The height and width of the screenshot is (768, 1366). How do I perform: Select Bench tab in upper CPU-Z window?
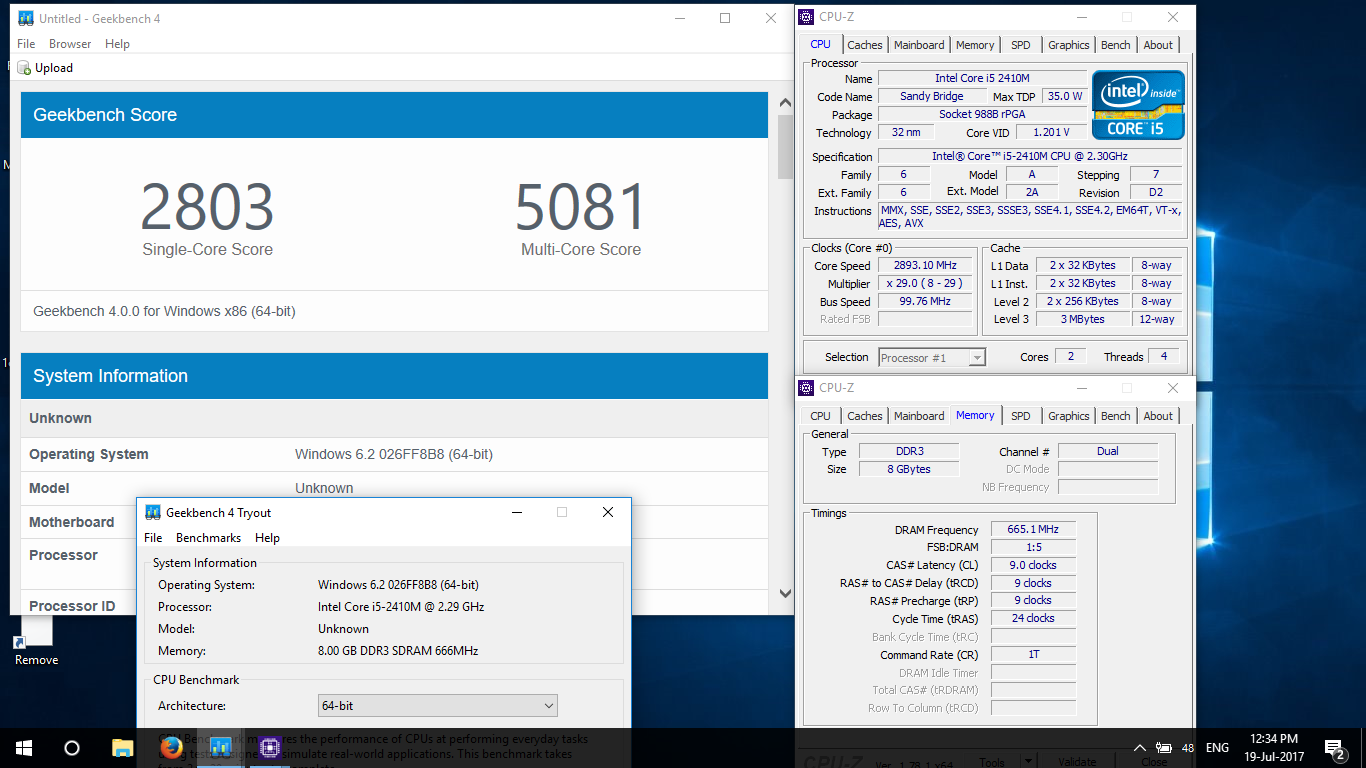pos(1116,45)
